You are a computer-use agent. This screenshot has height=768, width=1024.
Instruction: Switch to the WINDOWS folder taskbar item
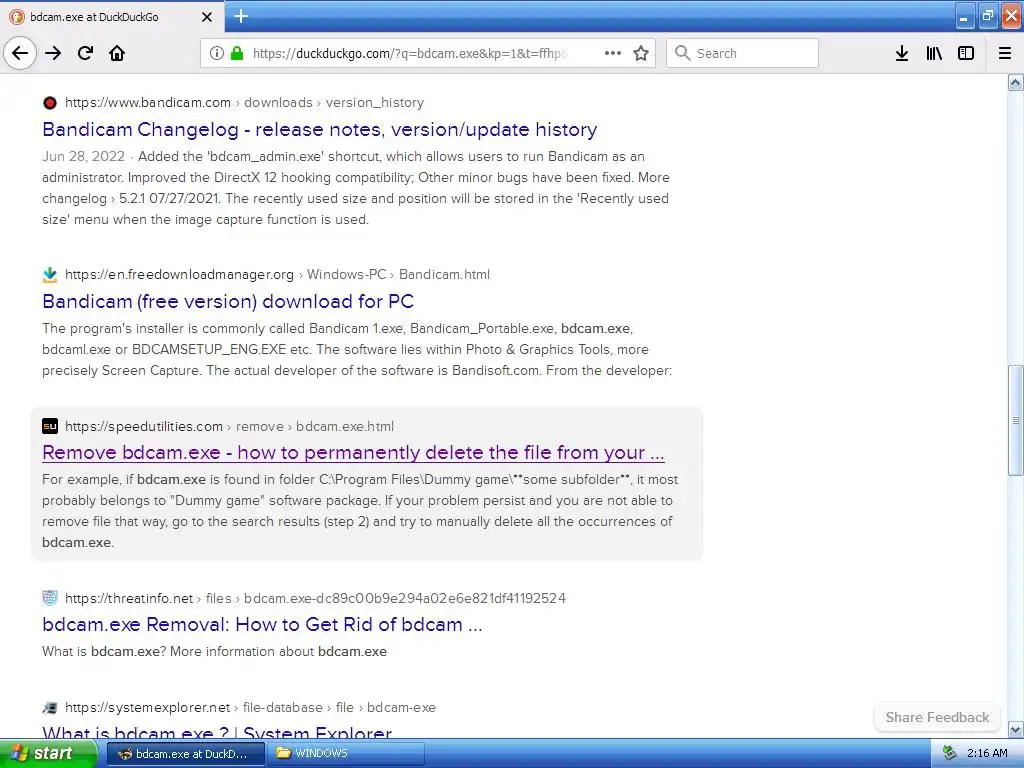click(x=346, y=754)
